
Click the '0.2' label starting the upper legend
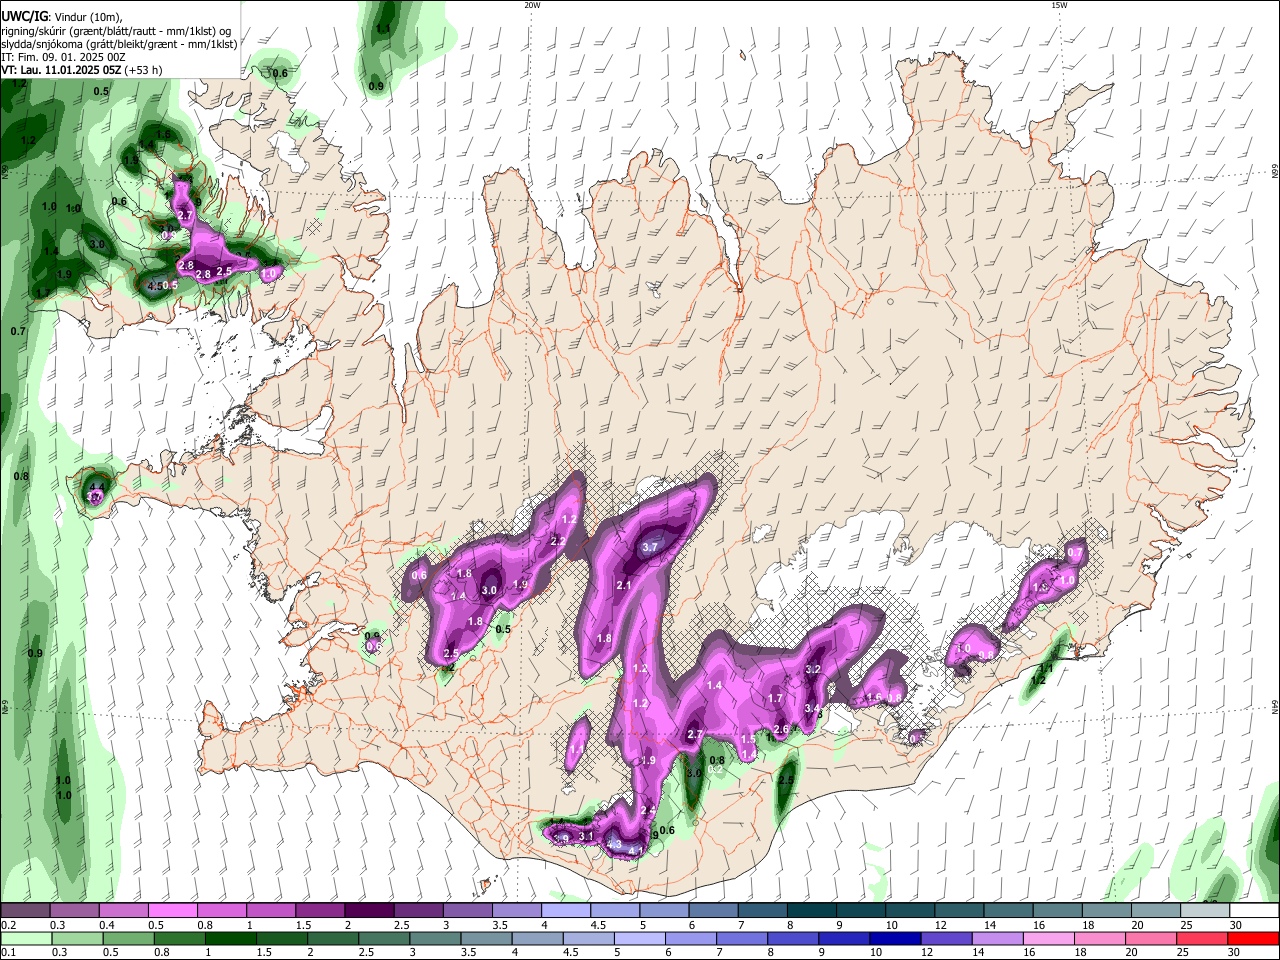pyautogui.click(x=8, y=925)
